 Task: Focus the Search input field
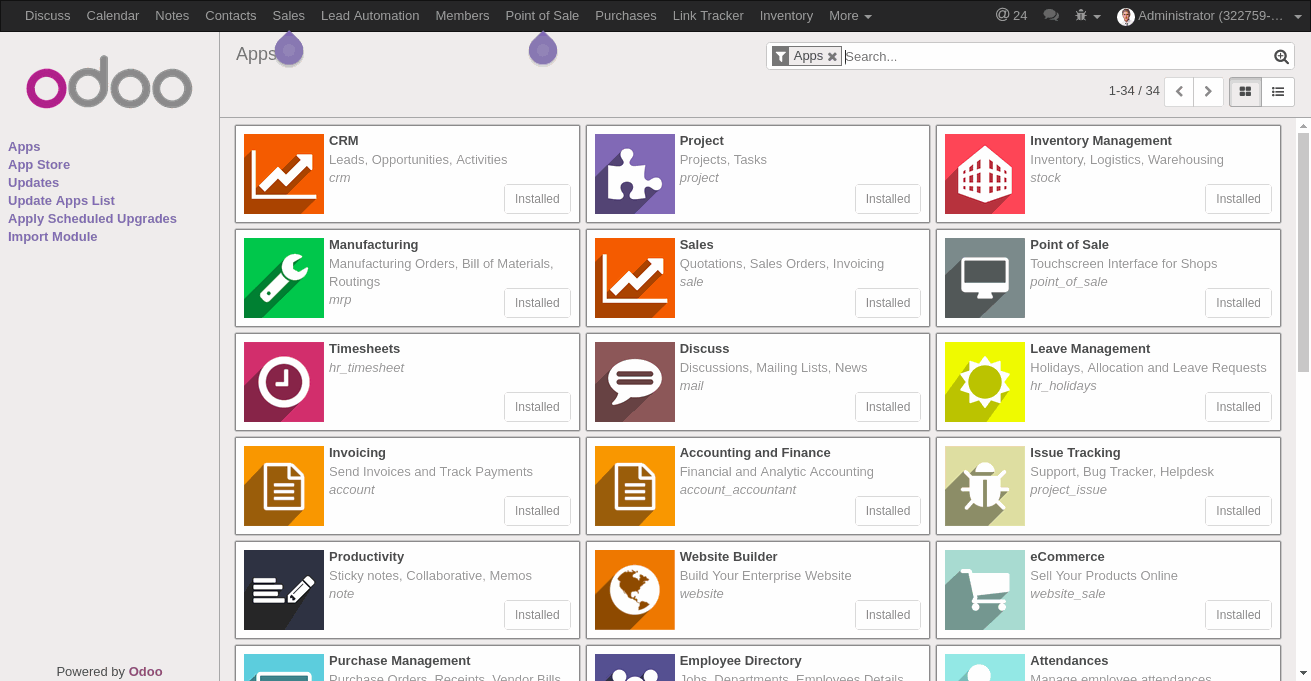pyautogui.click(x=1057, y=57)
